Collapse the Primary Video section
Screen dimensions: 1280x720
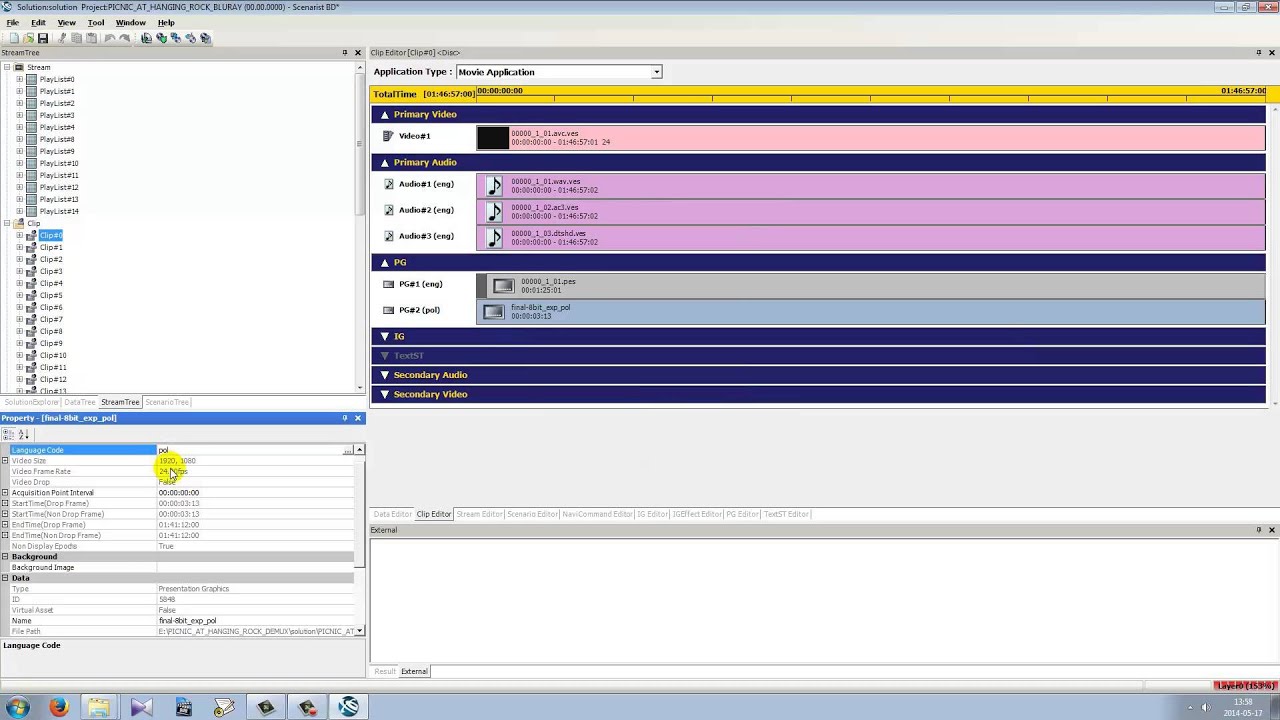384,115
